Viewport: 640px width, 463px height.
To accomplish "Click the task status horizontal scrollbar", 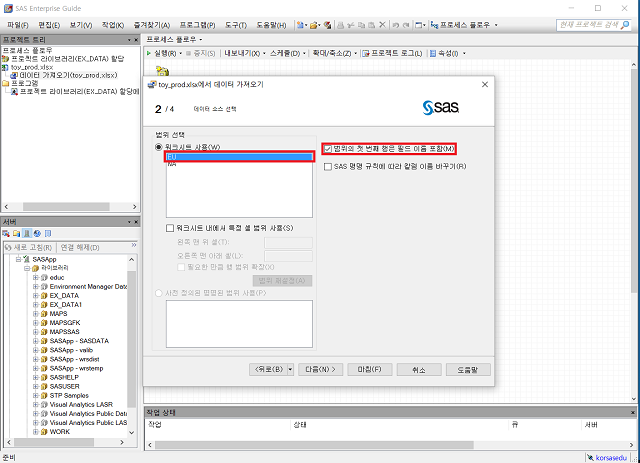I will pos(314,445).
